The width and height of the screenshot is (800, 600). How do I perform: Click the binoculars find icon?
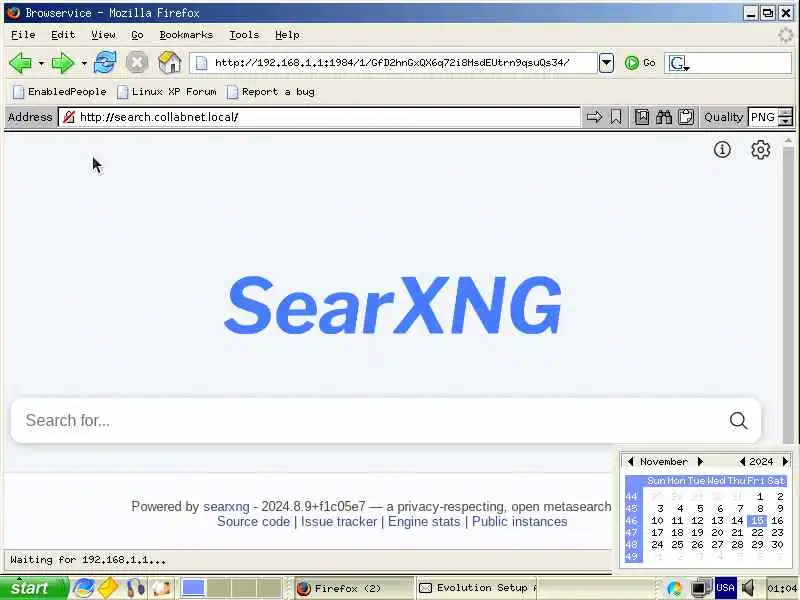tap(664, 117)
